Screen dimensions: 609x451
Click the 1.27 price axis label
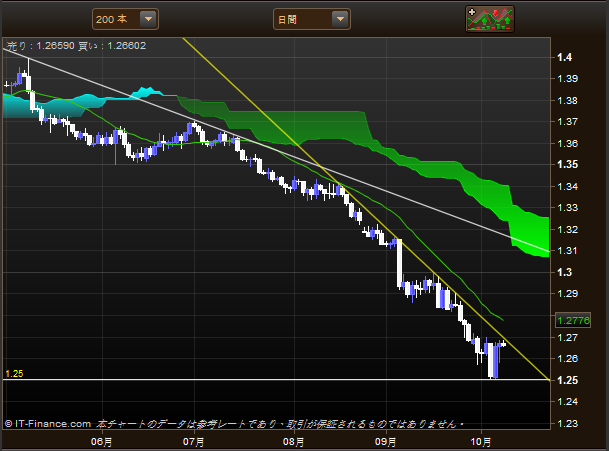(567, 338)
